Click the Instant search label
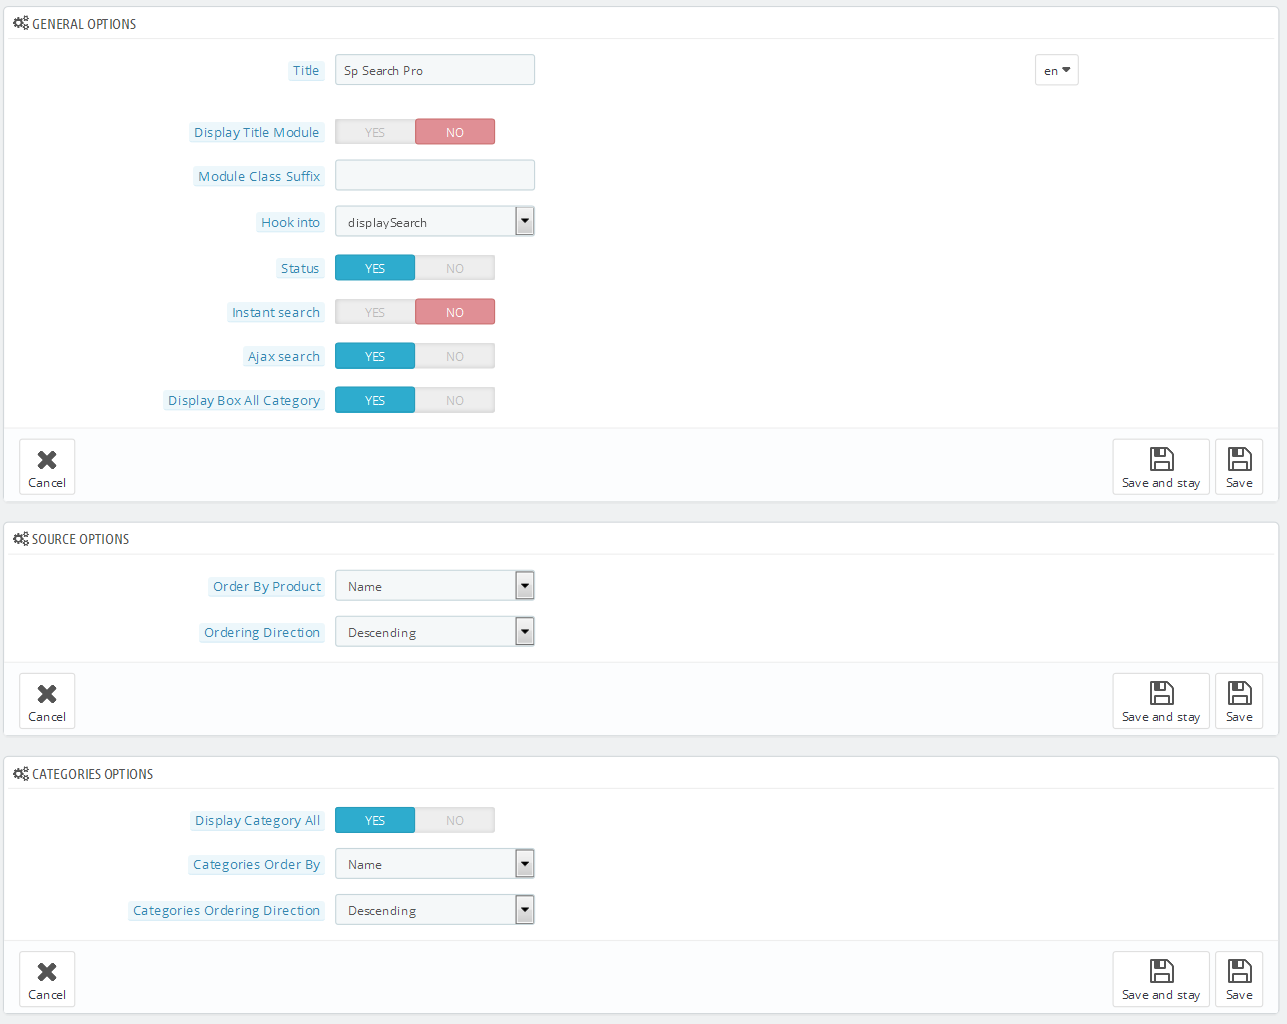The height and width of the screenshot is (1024, 1287). [276, 312]
